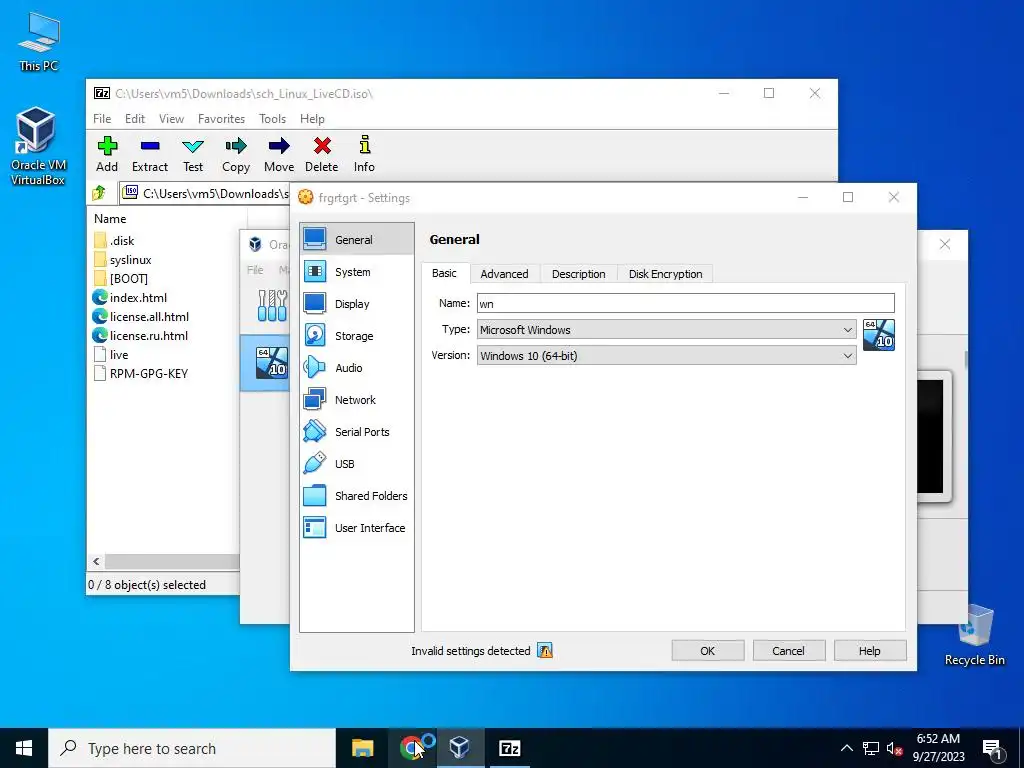Open Shared Folders settings category
Screen dimensions: 1024x768
357,496
